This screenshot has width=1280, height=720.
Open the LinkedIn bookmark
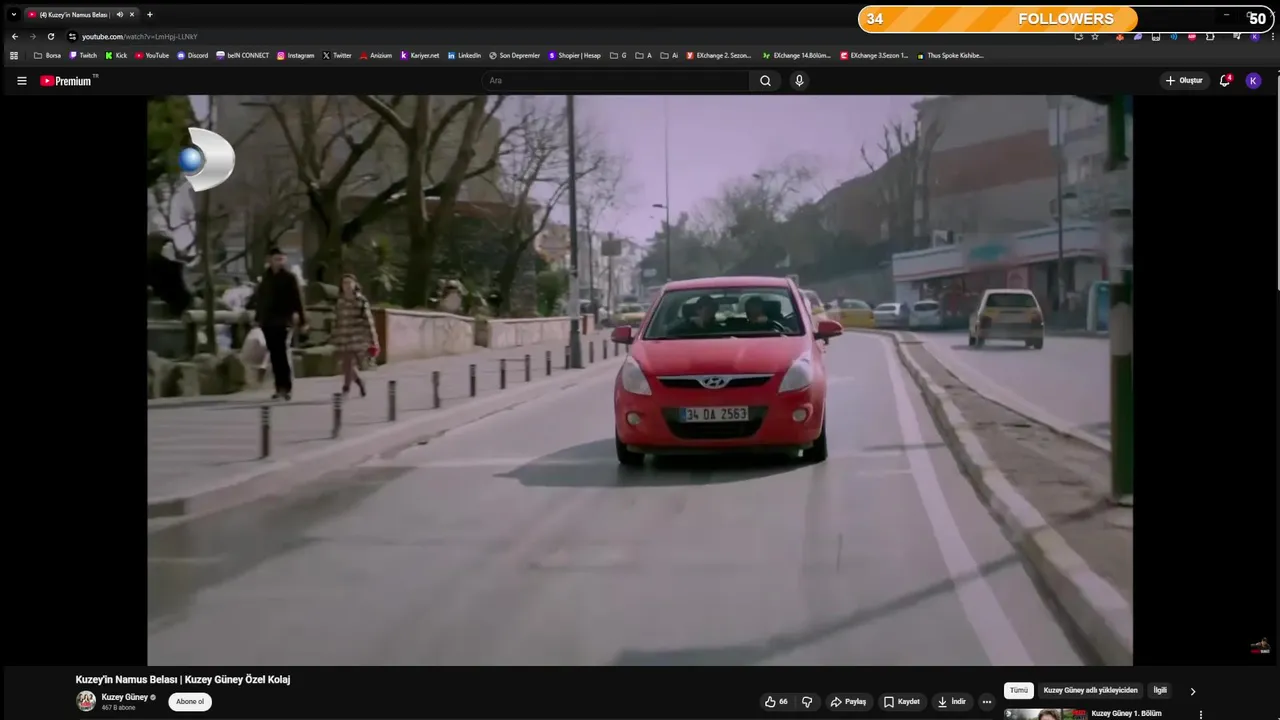tap(464, 56)
